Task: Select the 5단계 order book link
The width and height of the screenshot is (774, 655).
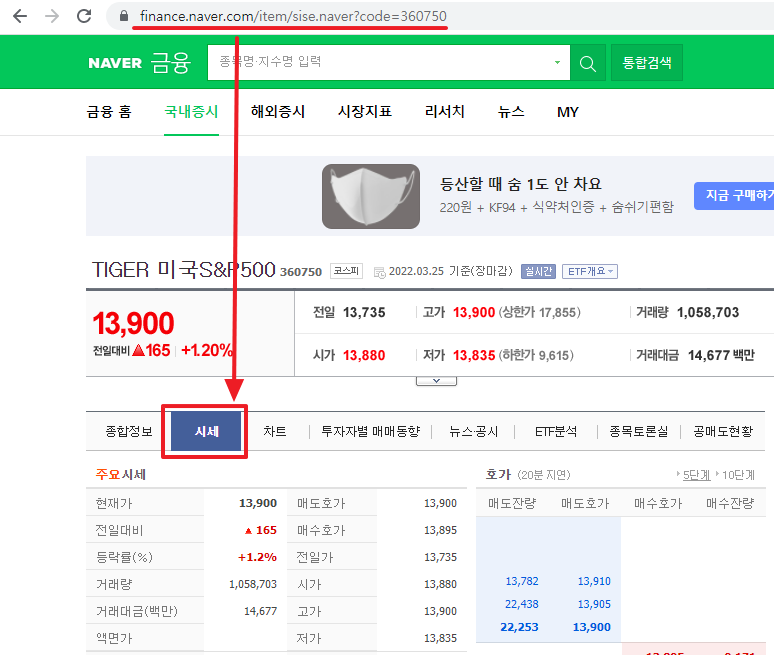Action: (696, 475)
